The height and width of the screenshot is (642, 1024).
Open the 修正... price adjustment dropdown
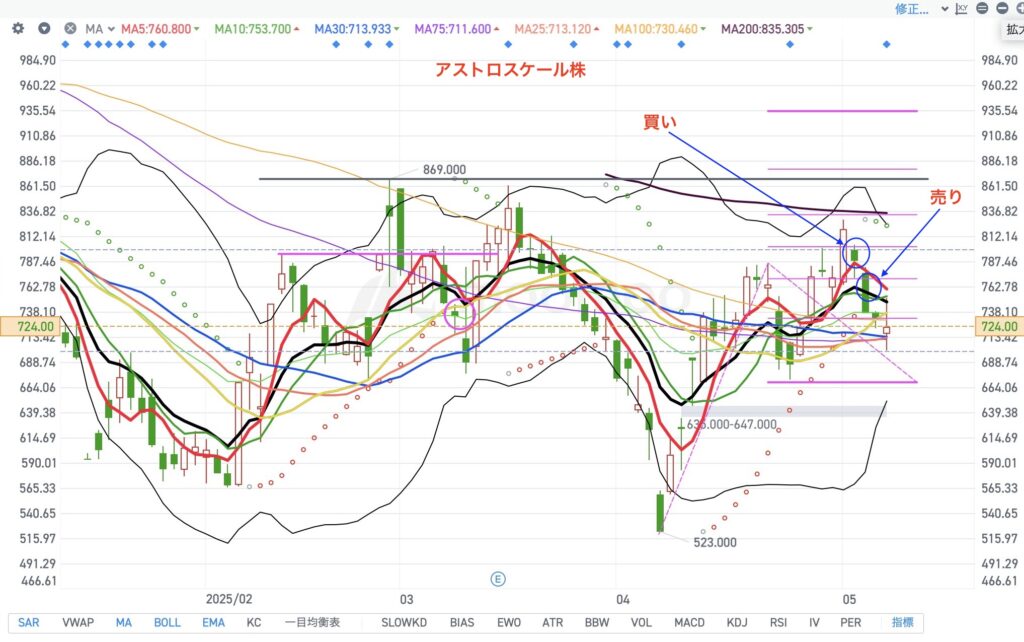pyautogui.click(x=921, y=8)
